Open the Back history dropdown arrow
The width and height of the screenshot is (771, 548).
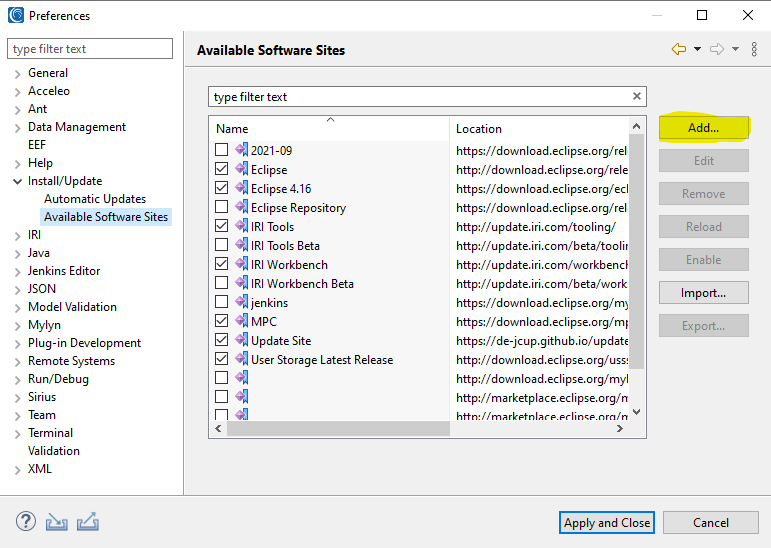pos(697,49)
